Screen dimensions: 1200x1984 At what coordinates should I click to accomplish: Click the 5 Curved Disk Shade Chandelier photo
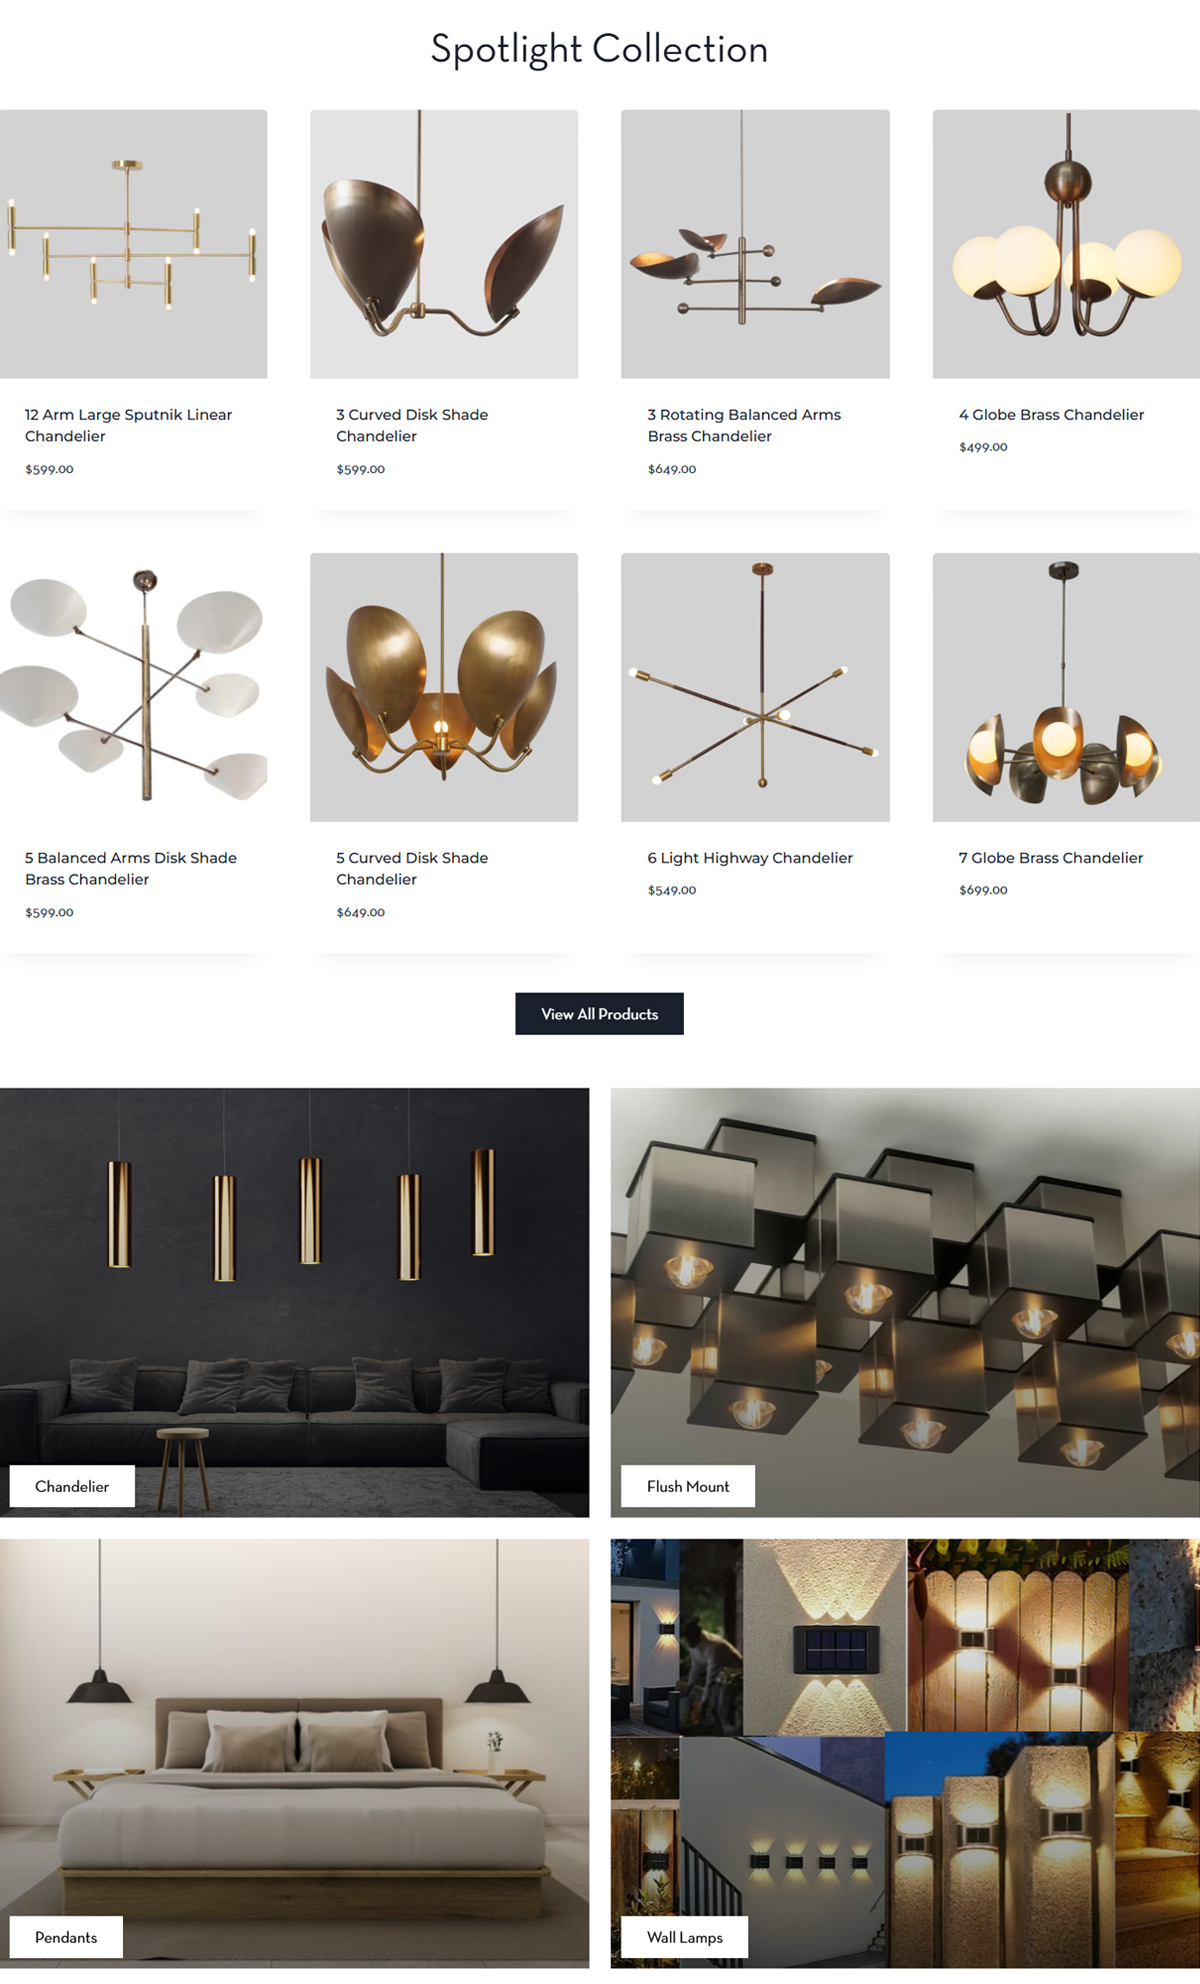(x=444, y=687)
